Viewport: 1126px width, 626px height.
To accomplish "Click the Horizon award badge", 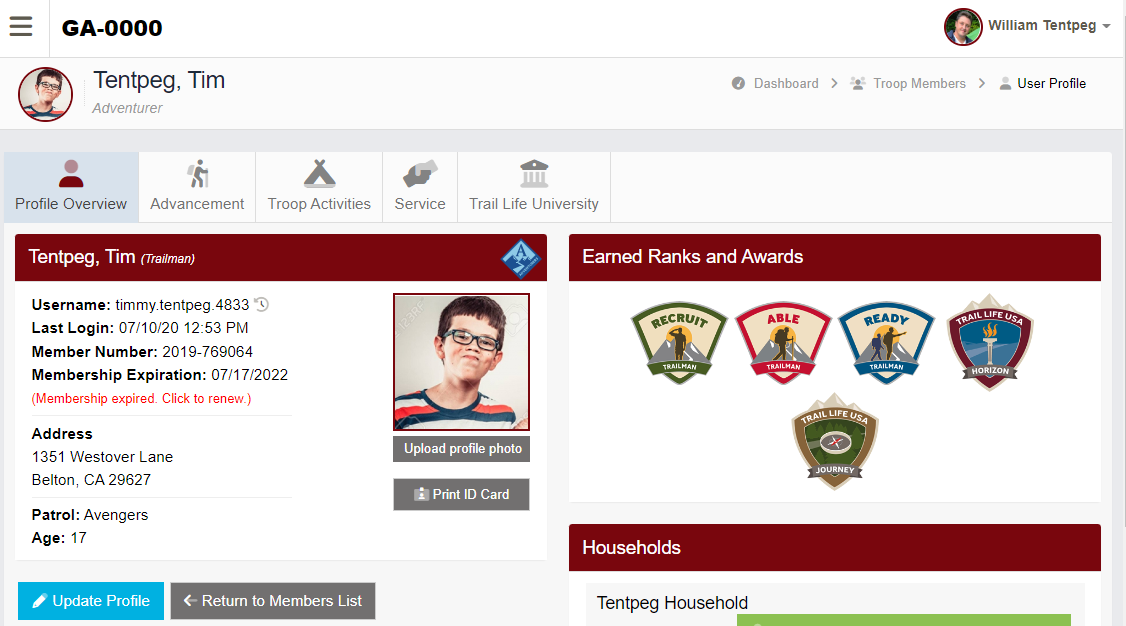I will tap(990, 342).
